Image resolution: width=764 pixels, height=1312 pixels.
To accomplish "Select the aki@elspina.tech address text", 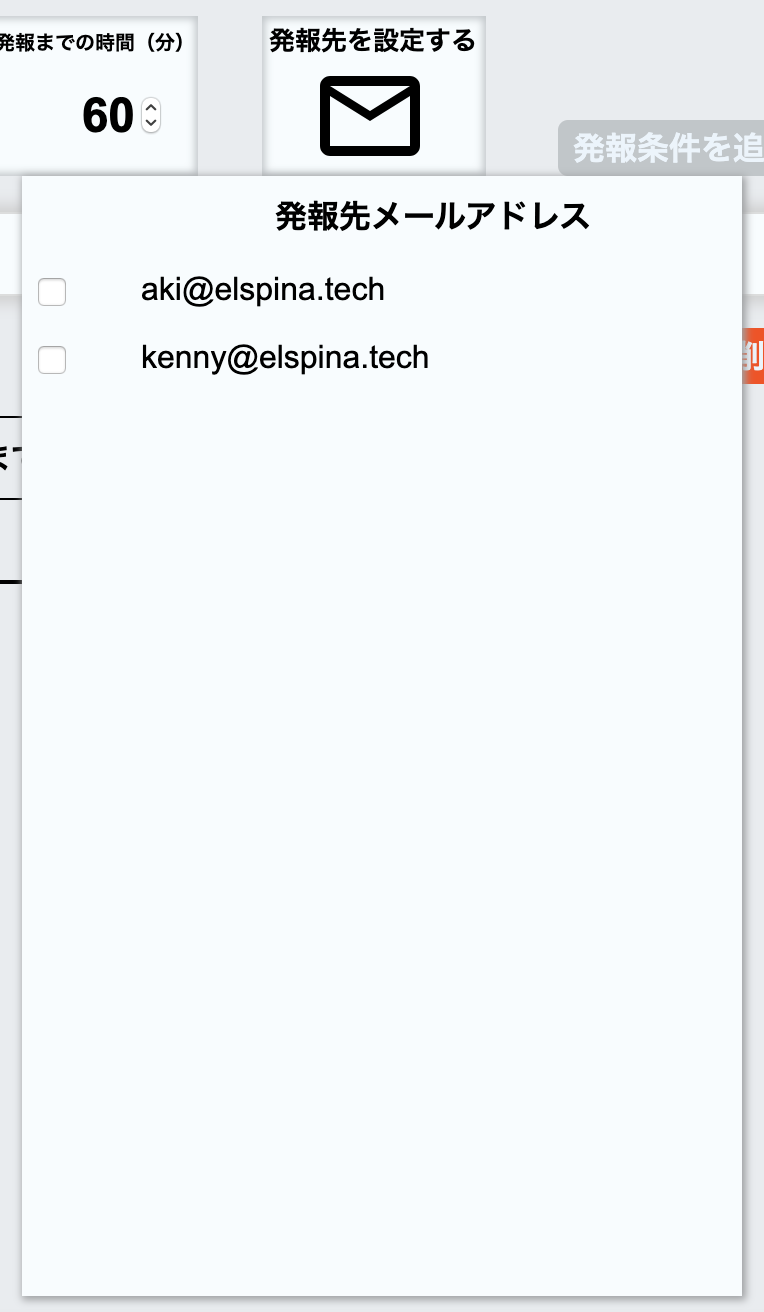I will pyautogui.click(x=263, y=290).
